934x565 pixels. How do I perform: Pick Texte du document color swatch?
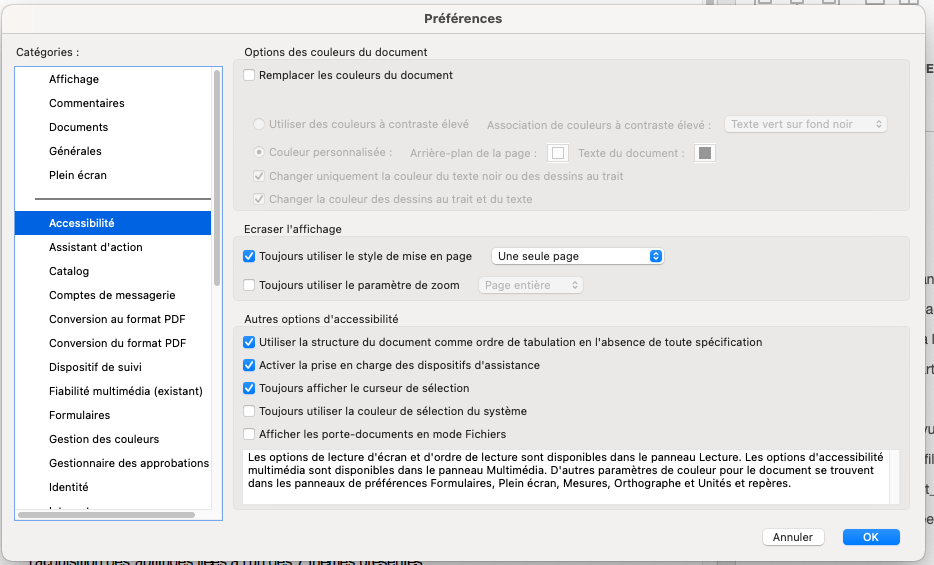pos(705,153)
